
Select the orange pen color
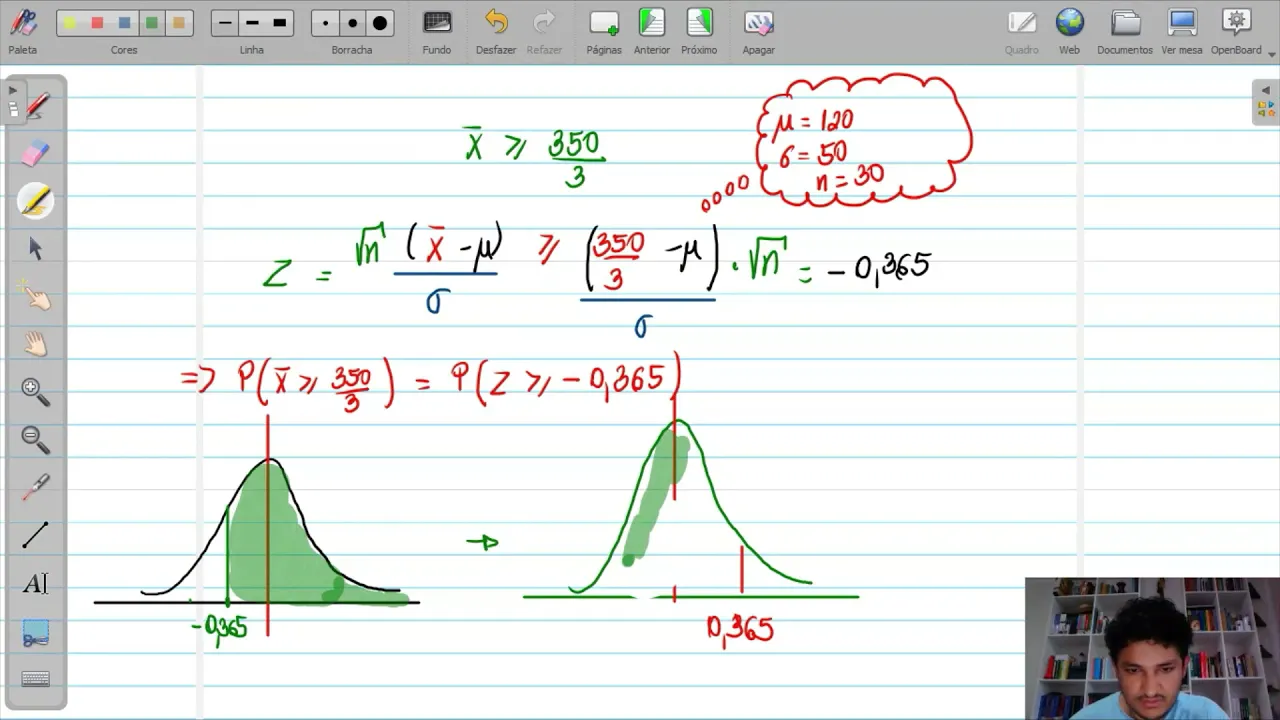178,23
